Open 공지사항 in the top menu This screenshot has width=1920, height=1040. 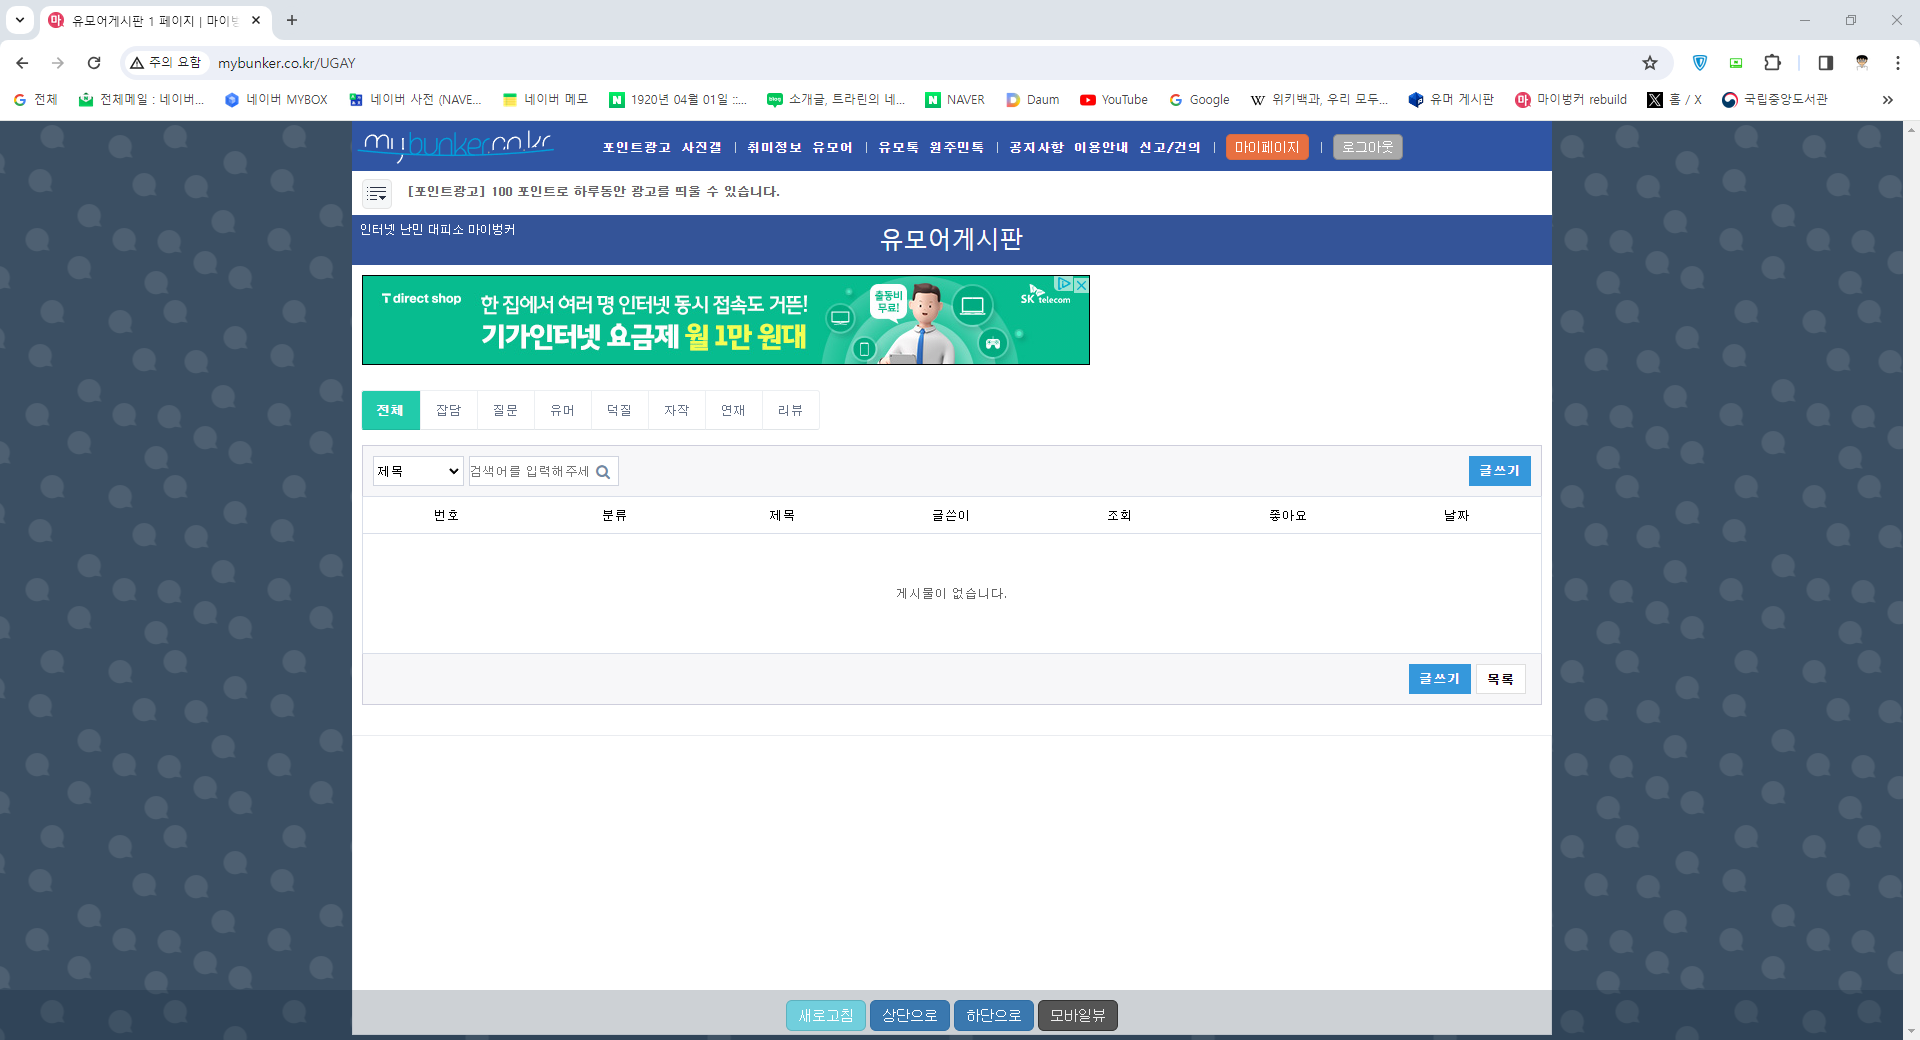(1036, 148)
